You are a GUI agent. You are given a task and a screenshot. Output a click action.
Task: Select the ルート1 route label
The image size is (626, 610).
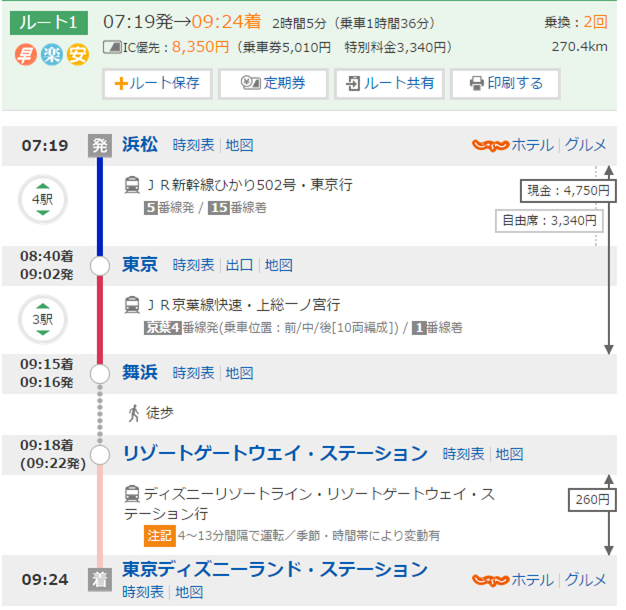tap(49, 22)
